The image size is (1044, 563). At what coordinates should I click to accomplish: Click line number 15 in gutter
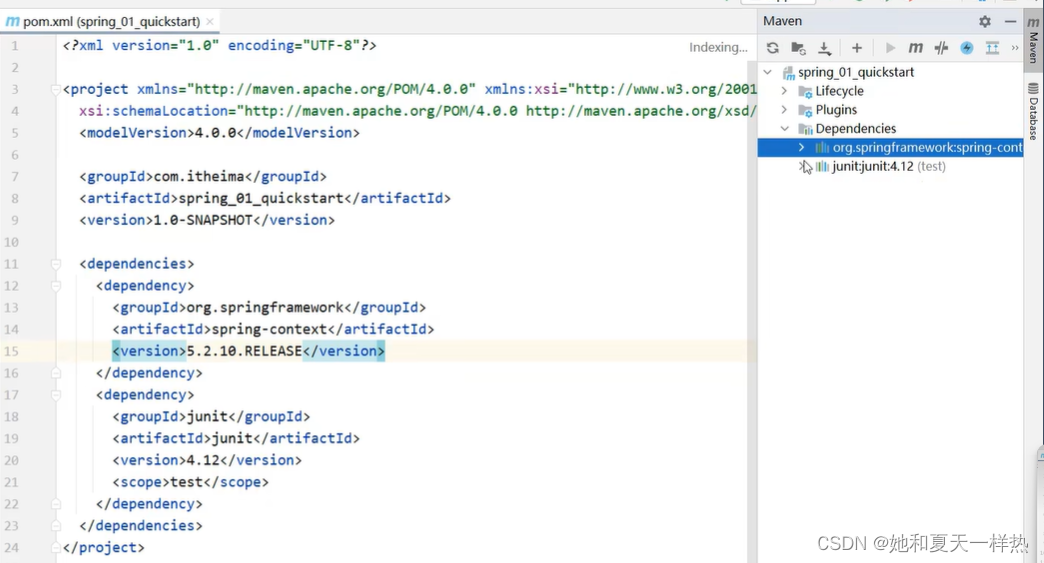[x=11, y=351]
